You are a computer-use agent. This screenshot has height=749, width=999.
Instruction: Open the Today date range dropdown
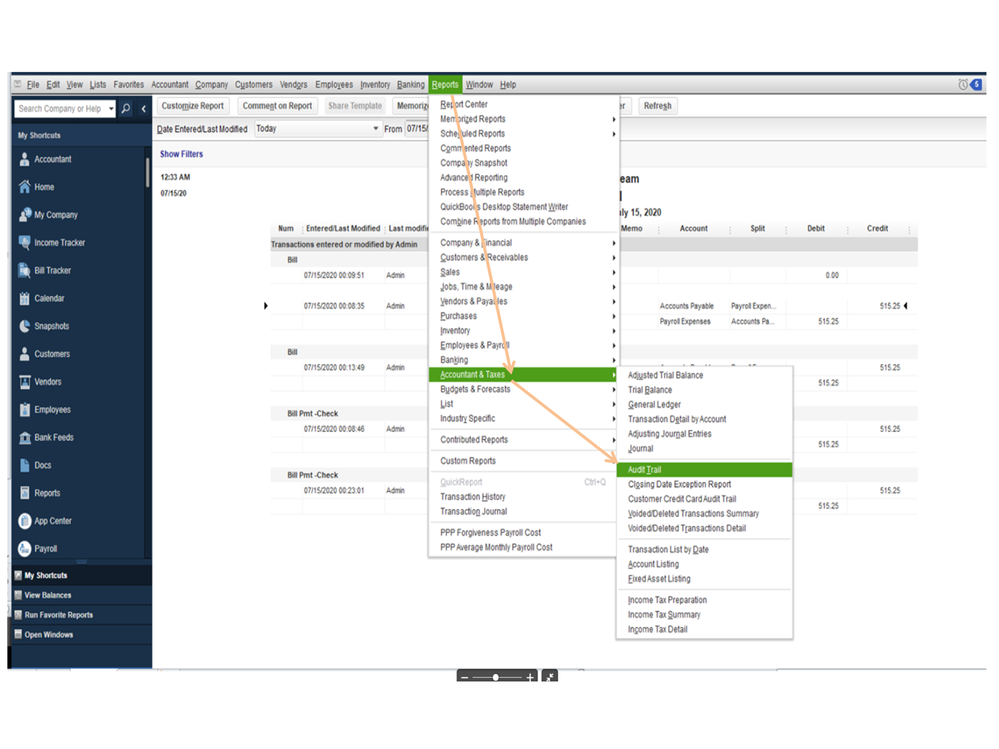click(318, 129)
